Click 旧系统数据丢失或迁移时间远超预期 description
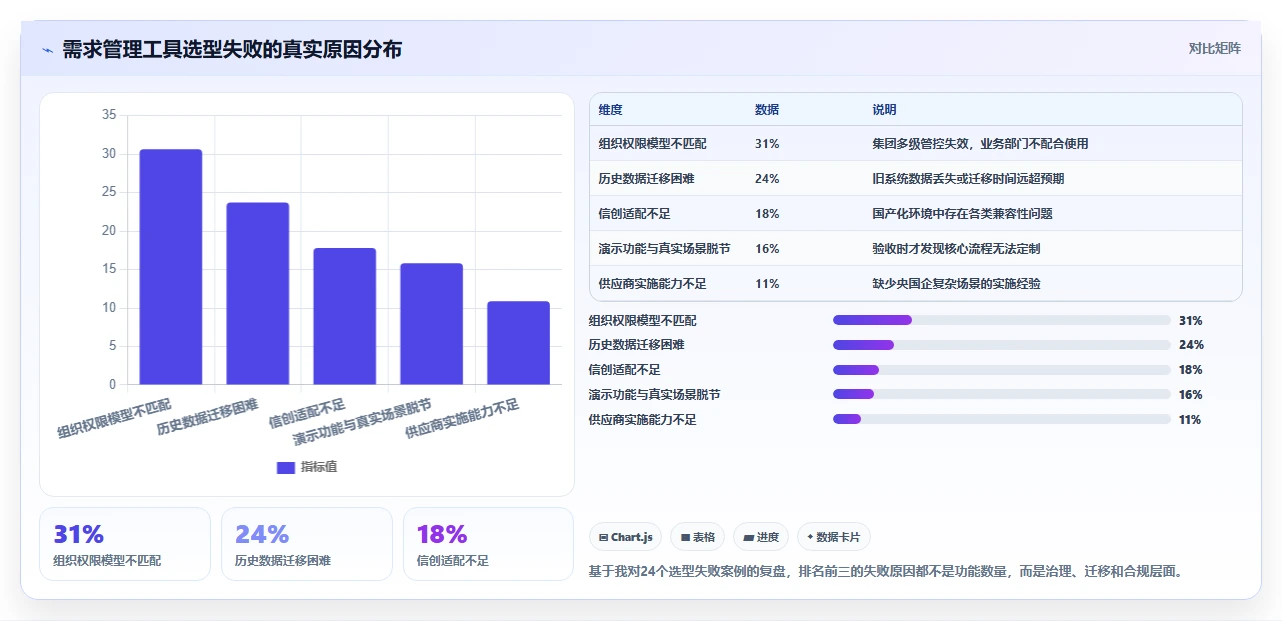 coord(968,179)
